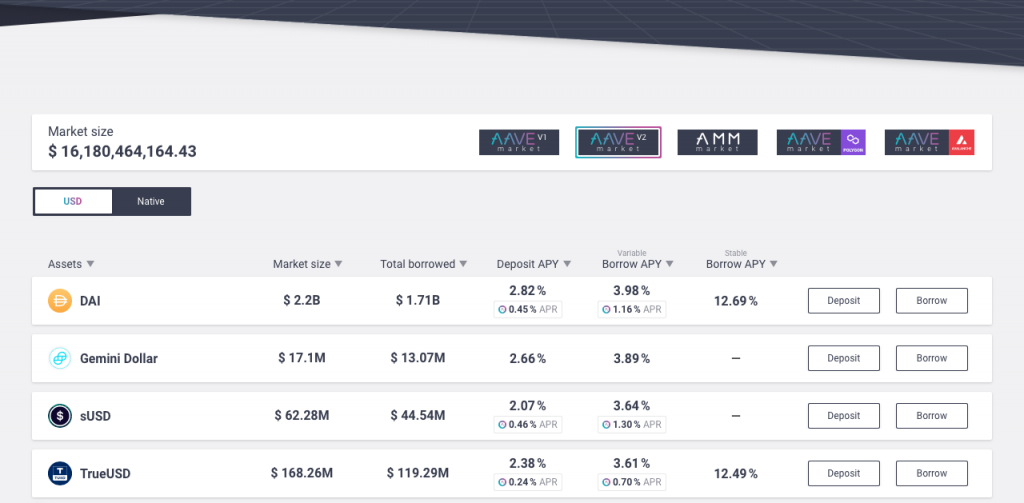The width and height of the screenshot is (1024, 503).
Task: Switch currency display to Native
Action: pyautogui.click(x=151, y=201)
